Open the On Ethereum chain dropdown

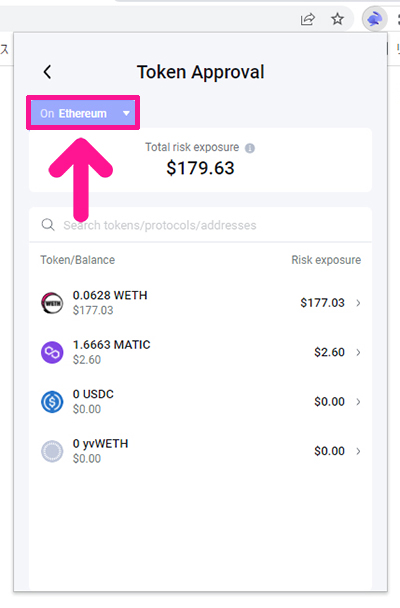83,113
